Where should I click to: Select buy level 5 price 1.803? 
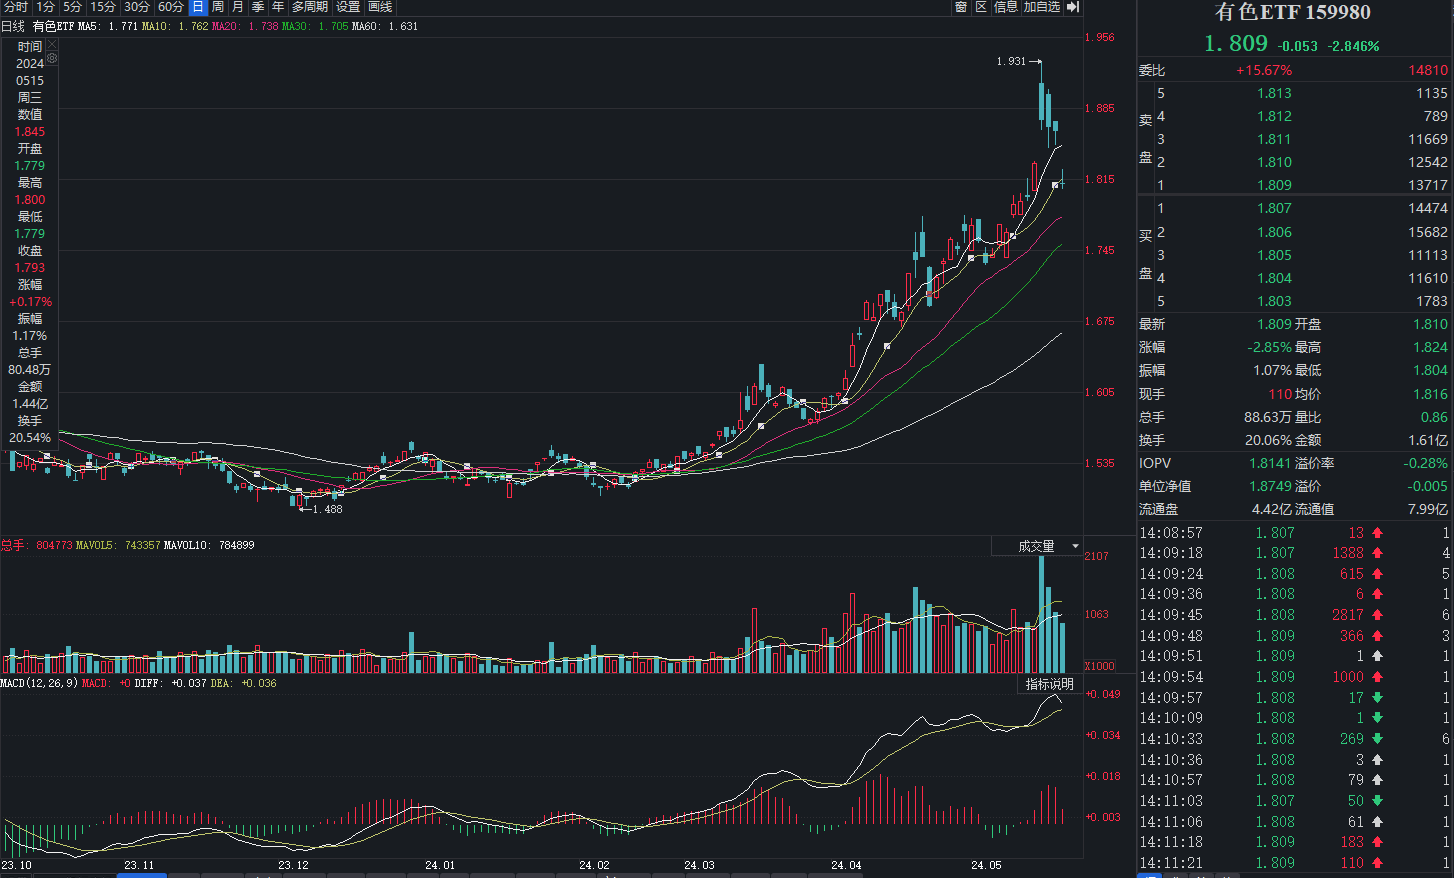(1274, 301)
